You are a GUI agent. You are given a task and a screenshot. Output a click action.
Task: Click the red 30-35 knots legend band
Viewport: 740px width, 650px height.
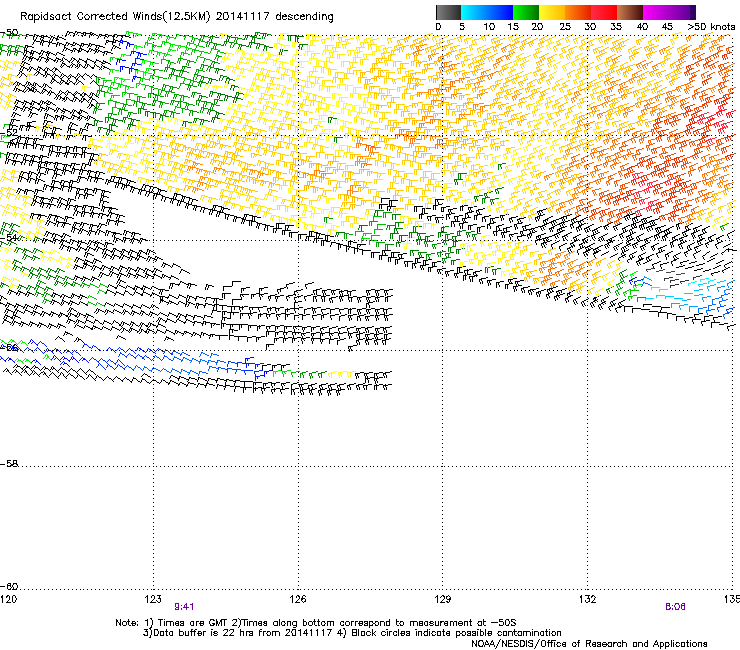pos(604,12)
